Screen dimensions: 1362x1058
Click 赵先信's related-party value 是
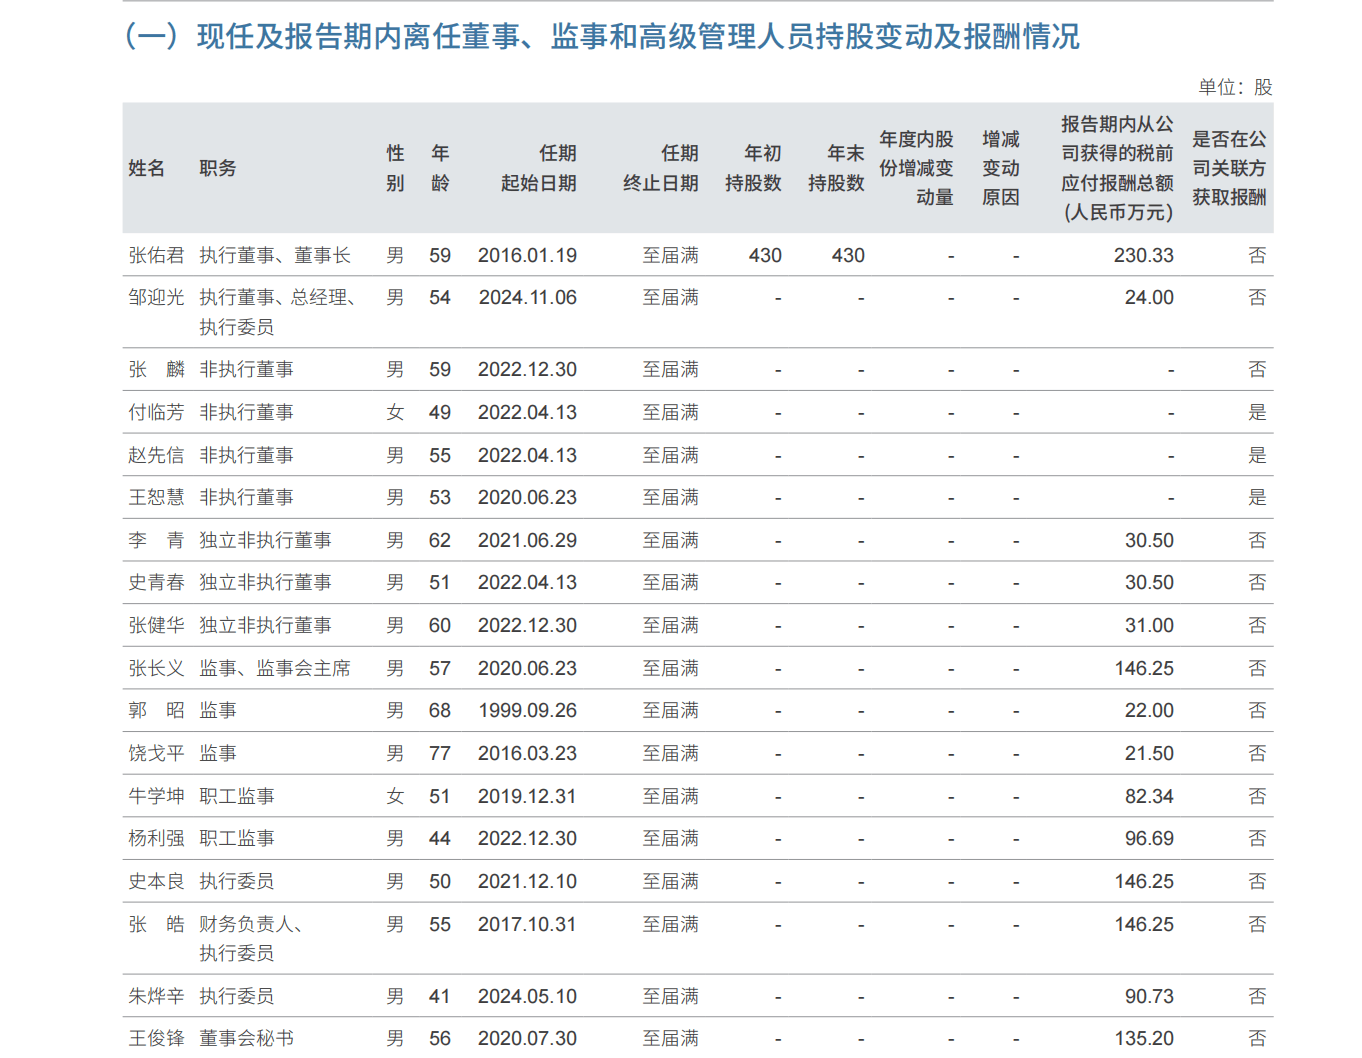tap(1257, 455)
